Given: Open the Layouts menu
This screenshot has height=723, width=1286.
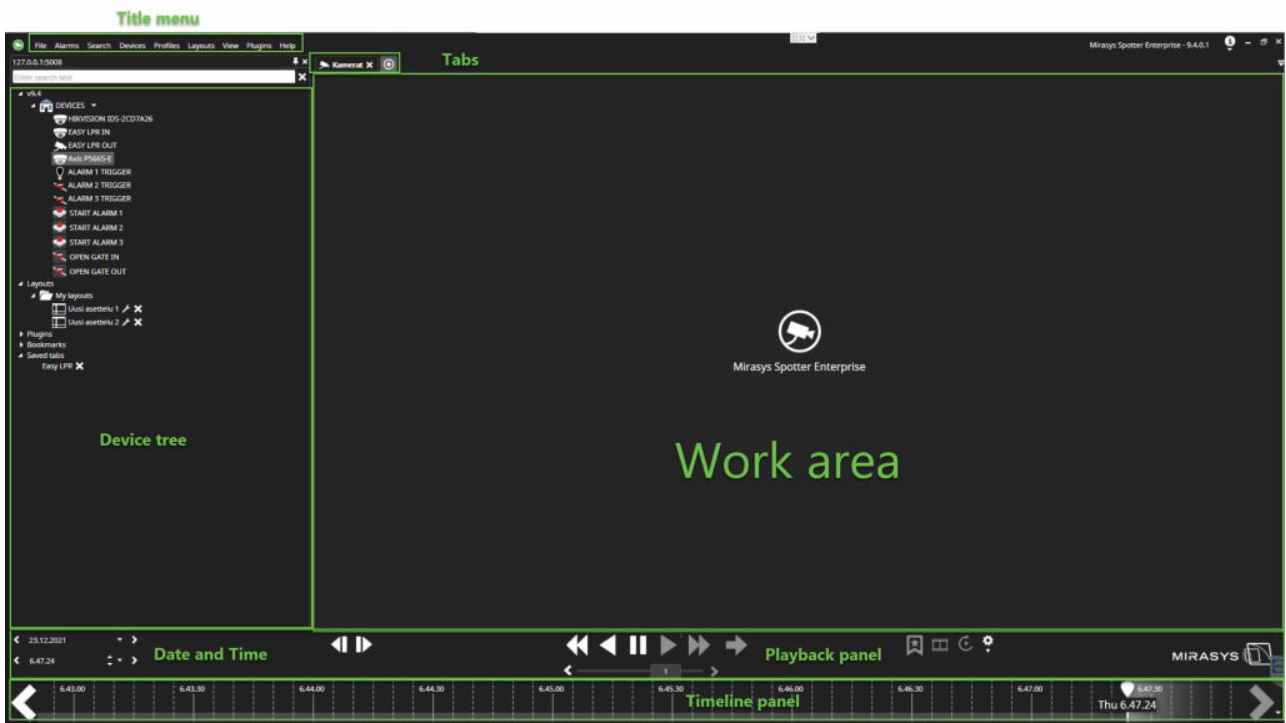Looking at the screenshot, I should [x=201, y=46].
